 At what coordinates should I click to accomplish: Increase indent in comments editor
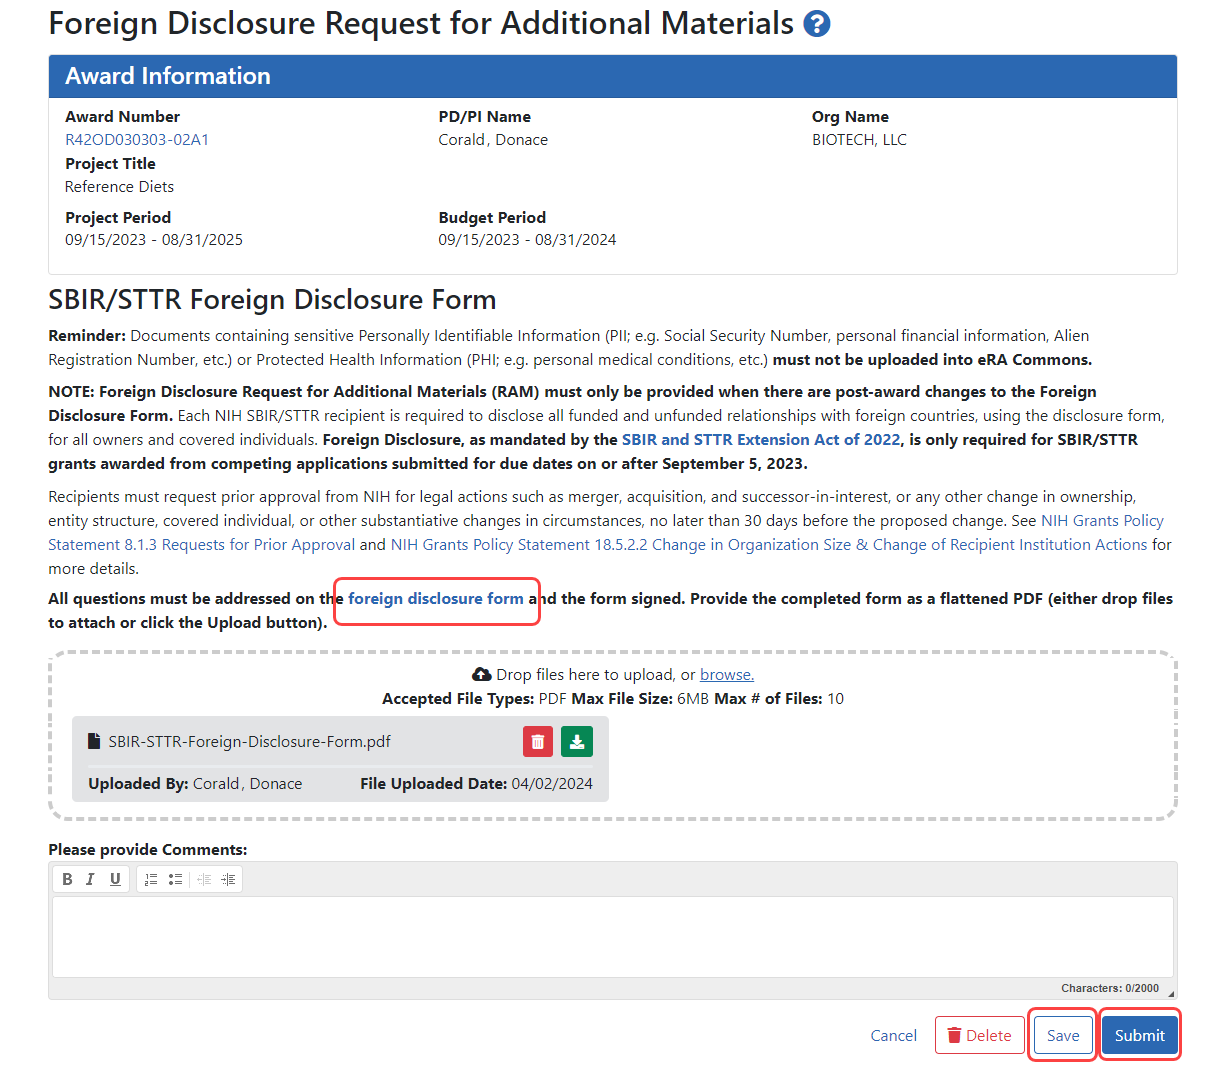point(228,879)
